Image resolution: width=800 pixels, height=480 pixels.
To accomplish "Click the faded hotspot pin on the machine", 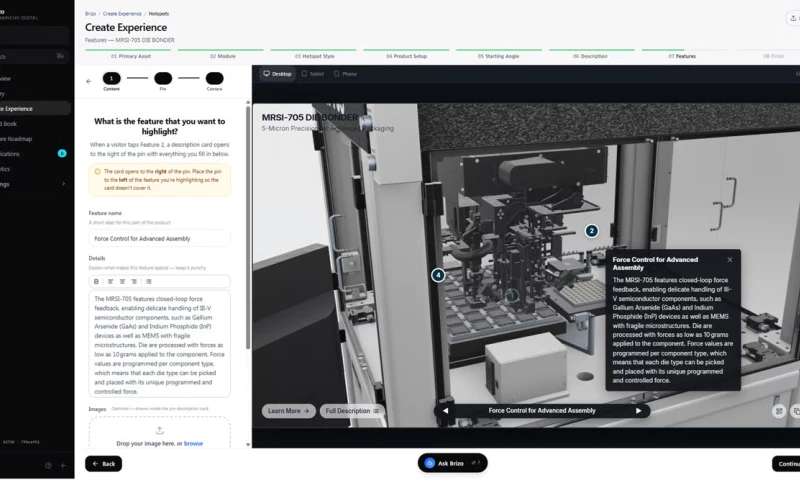I will point(512,295).
